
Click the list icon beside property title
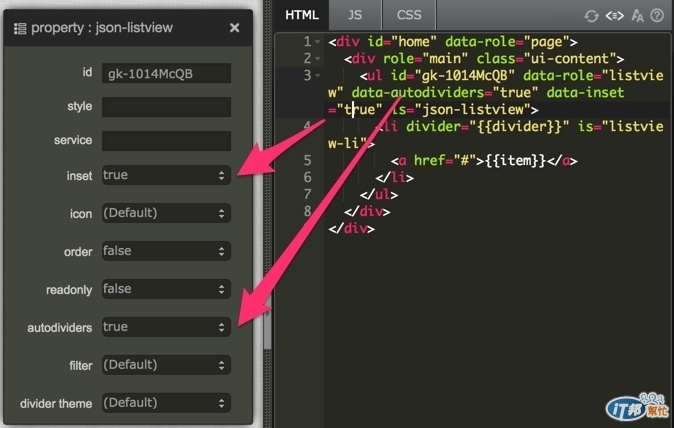[x=20, y=28]
